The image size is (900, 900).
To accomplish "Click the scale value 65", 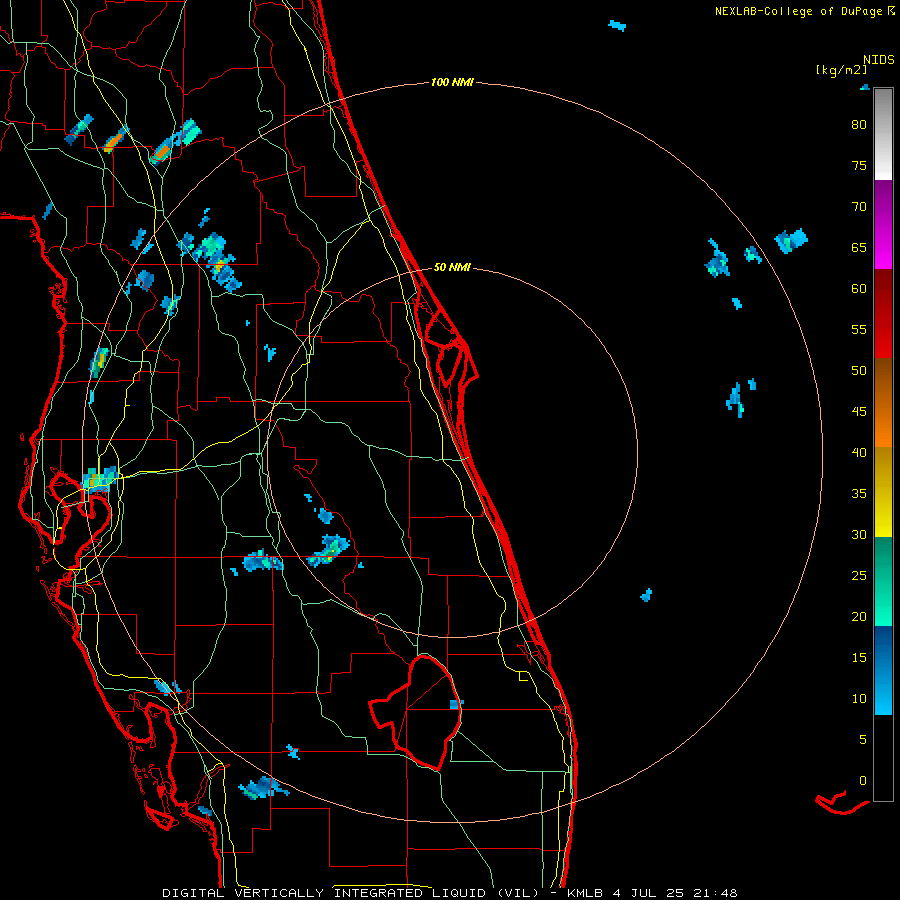I will 859,248.
